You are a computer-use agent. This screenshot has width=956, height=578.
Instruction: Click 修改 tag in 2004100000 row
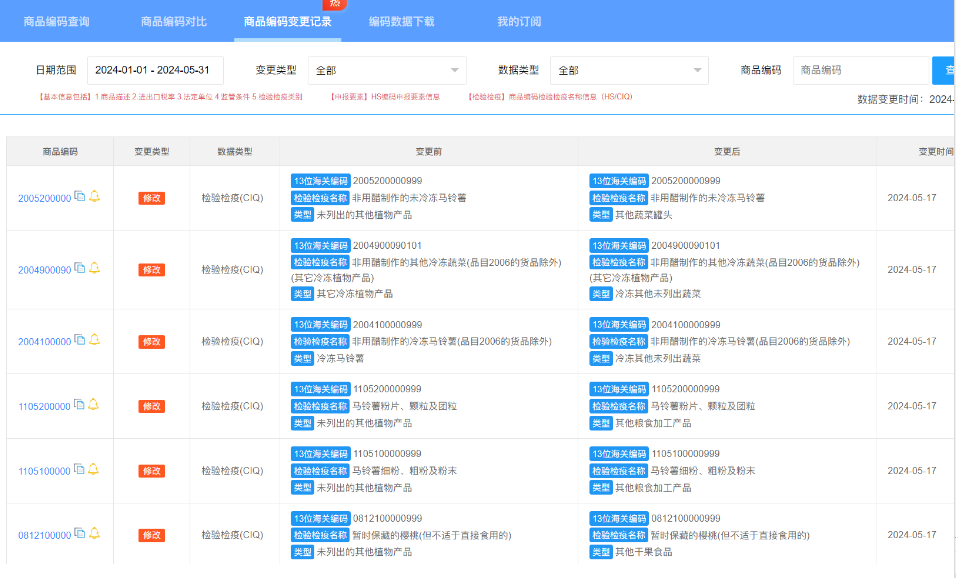(152, 341)
